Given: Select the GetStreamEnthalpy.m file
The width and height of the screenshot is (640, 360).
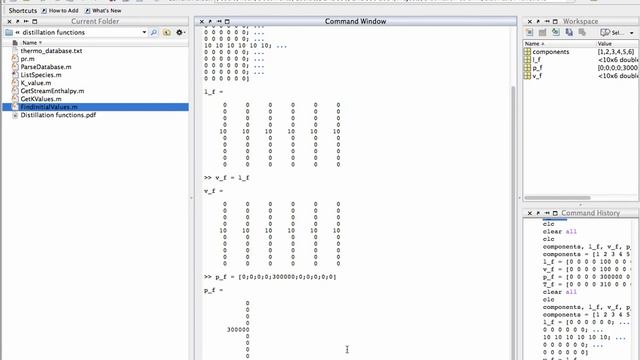Looking at the screenshot, I should pos(52,91).
